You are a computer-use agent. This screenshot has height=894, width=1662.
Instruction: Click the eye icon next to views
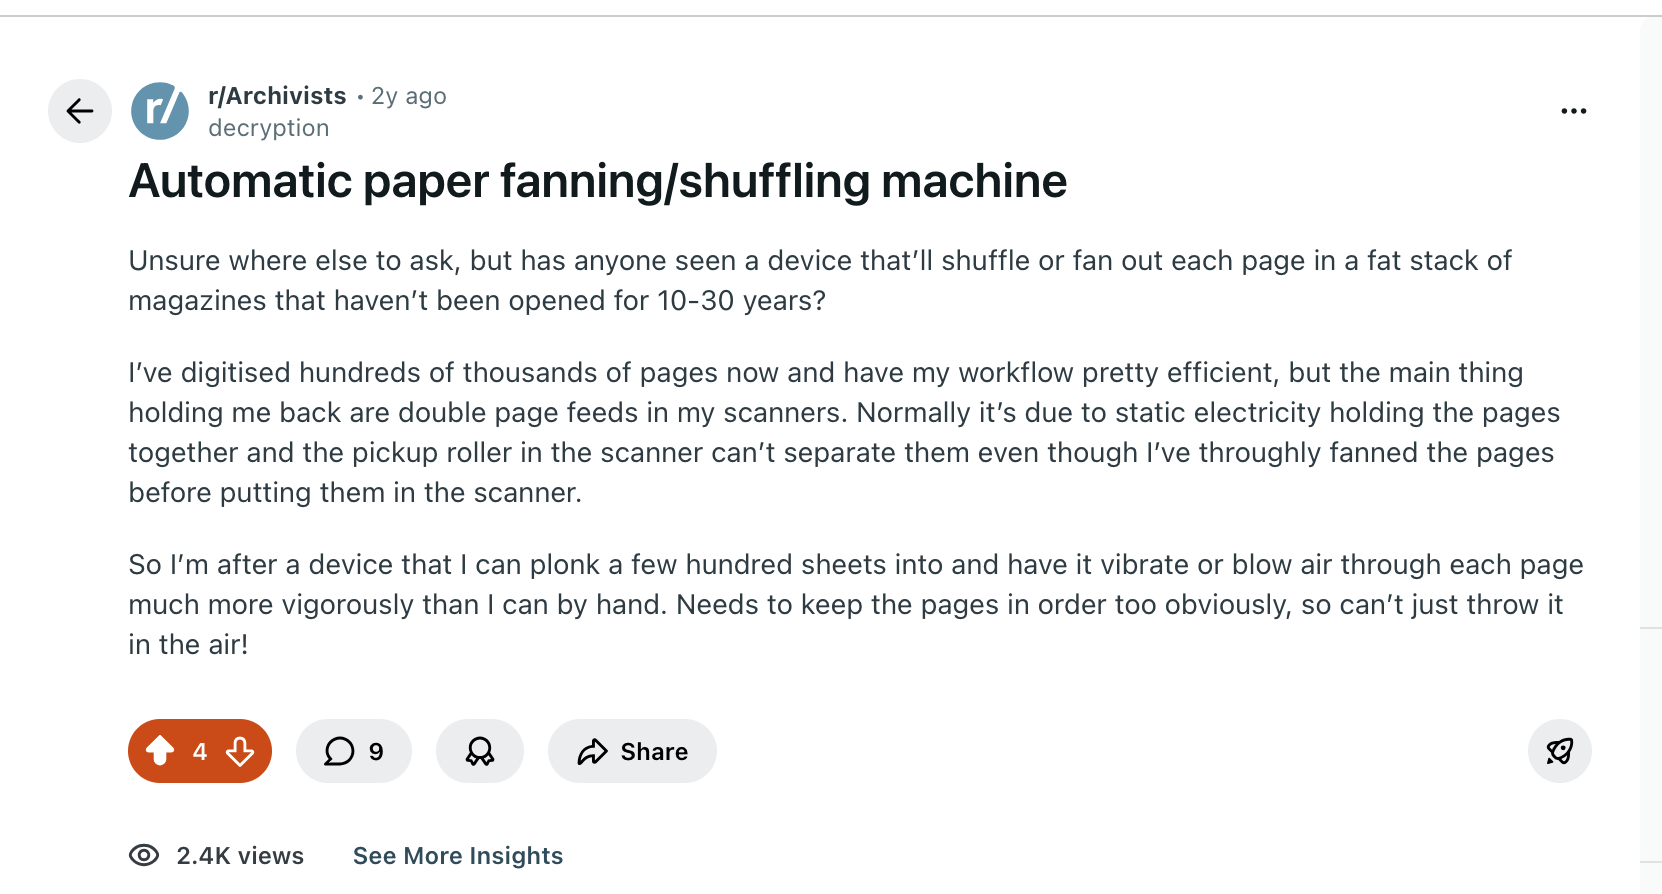point(144,856)
